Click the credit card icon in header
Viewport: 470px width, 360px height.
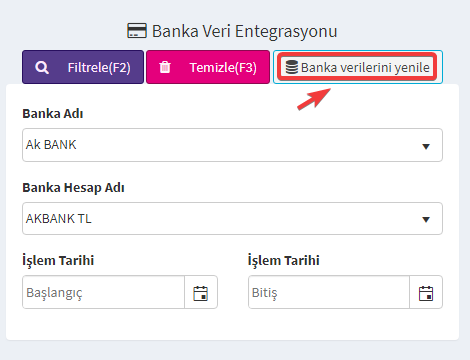coord(137,31)
